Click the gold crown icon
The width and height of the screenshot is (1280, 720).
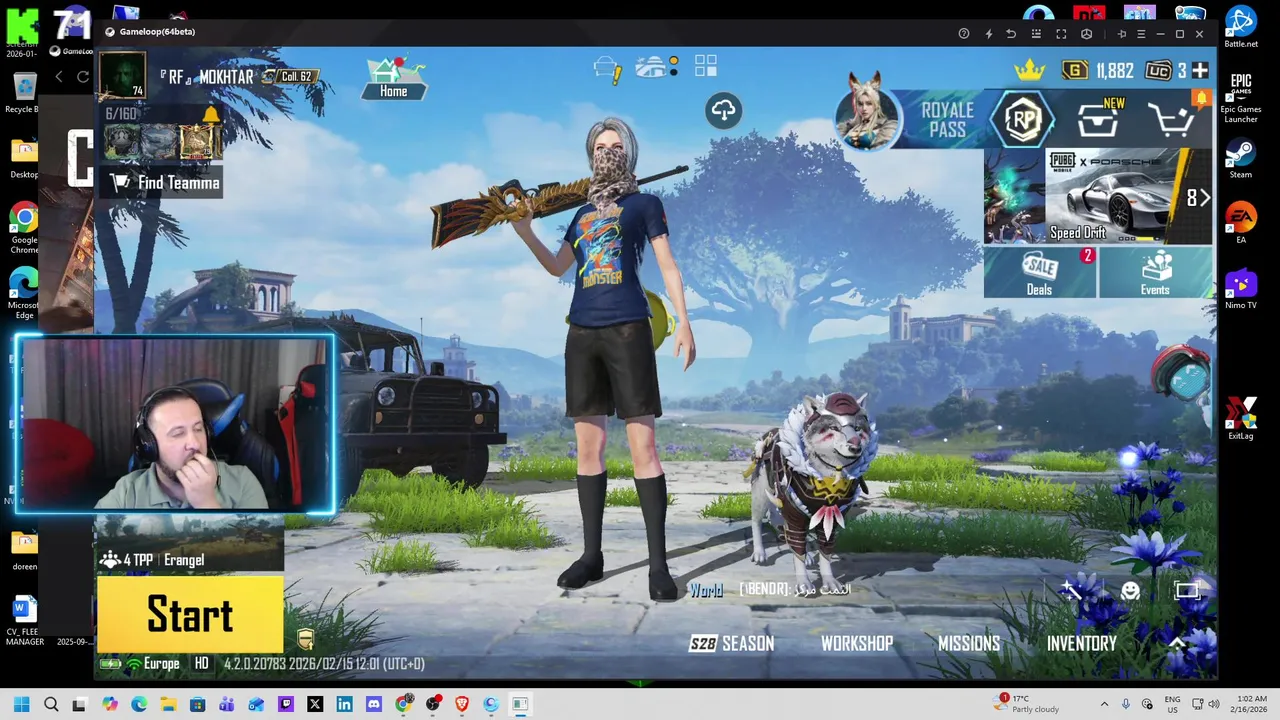click(x=1029, y=70)
